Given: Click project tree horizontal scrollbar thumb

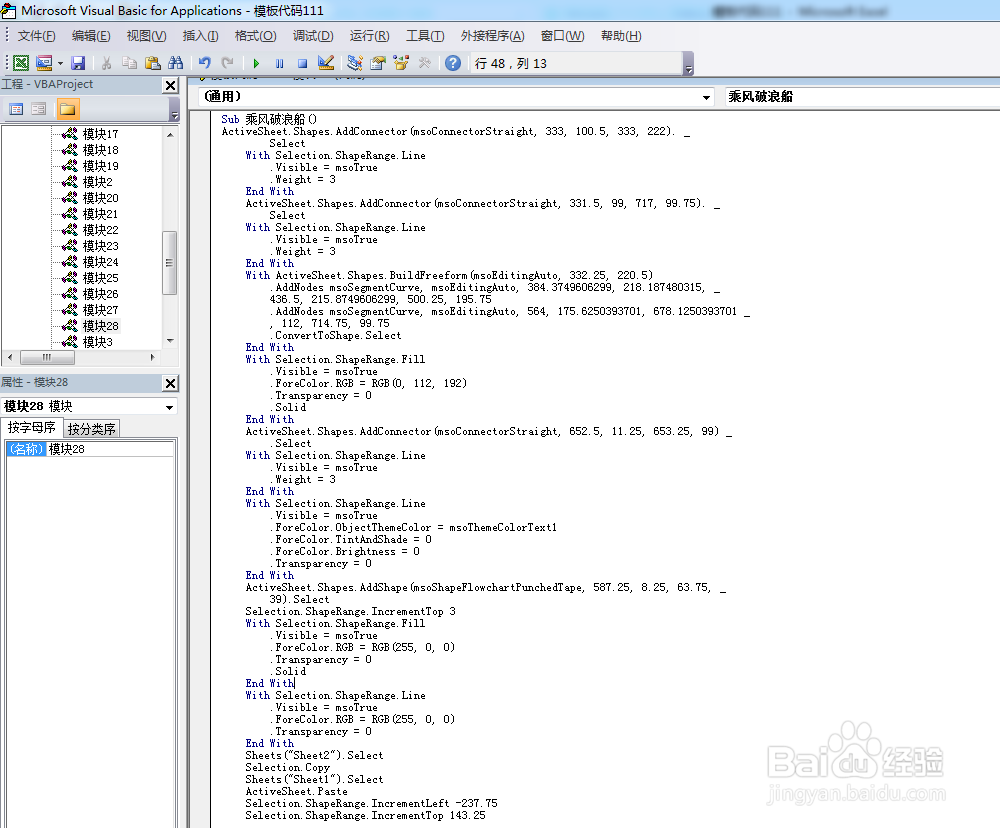Looking at the screenshot, I should (x=47, y=357).
